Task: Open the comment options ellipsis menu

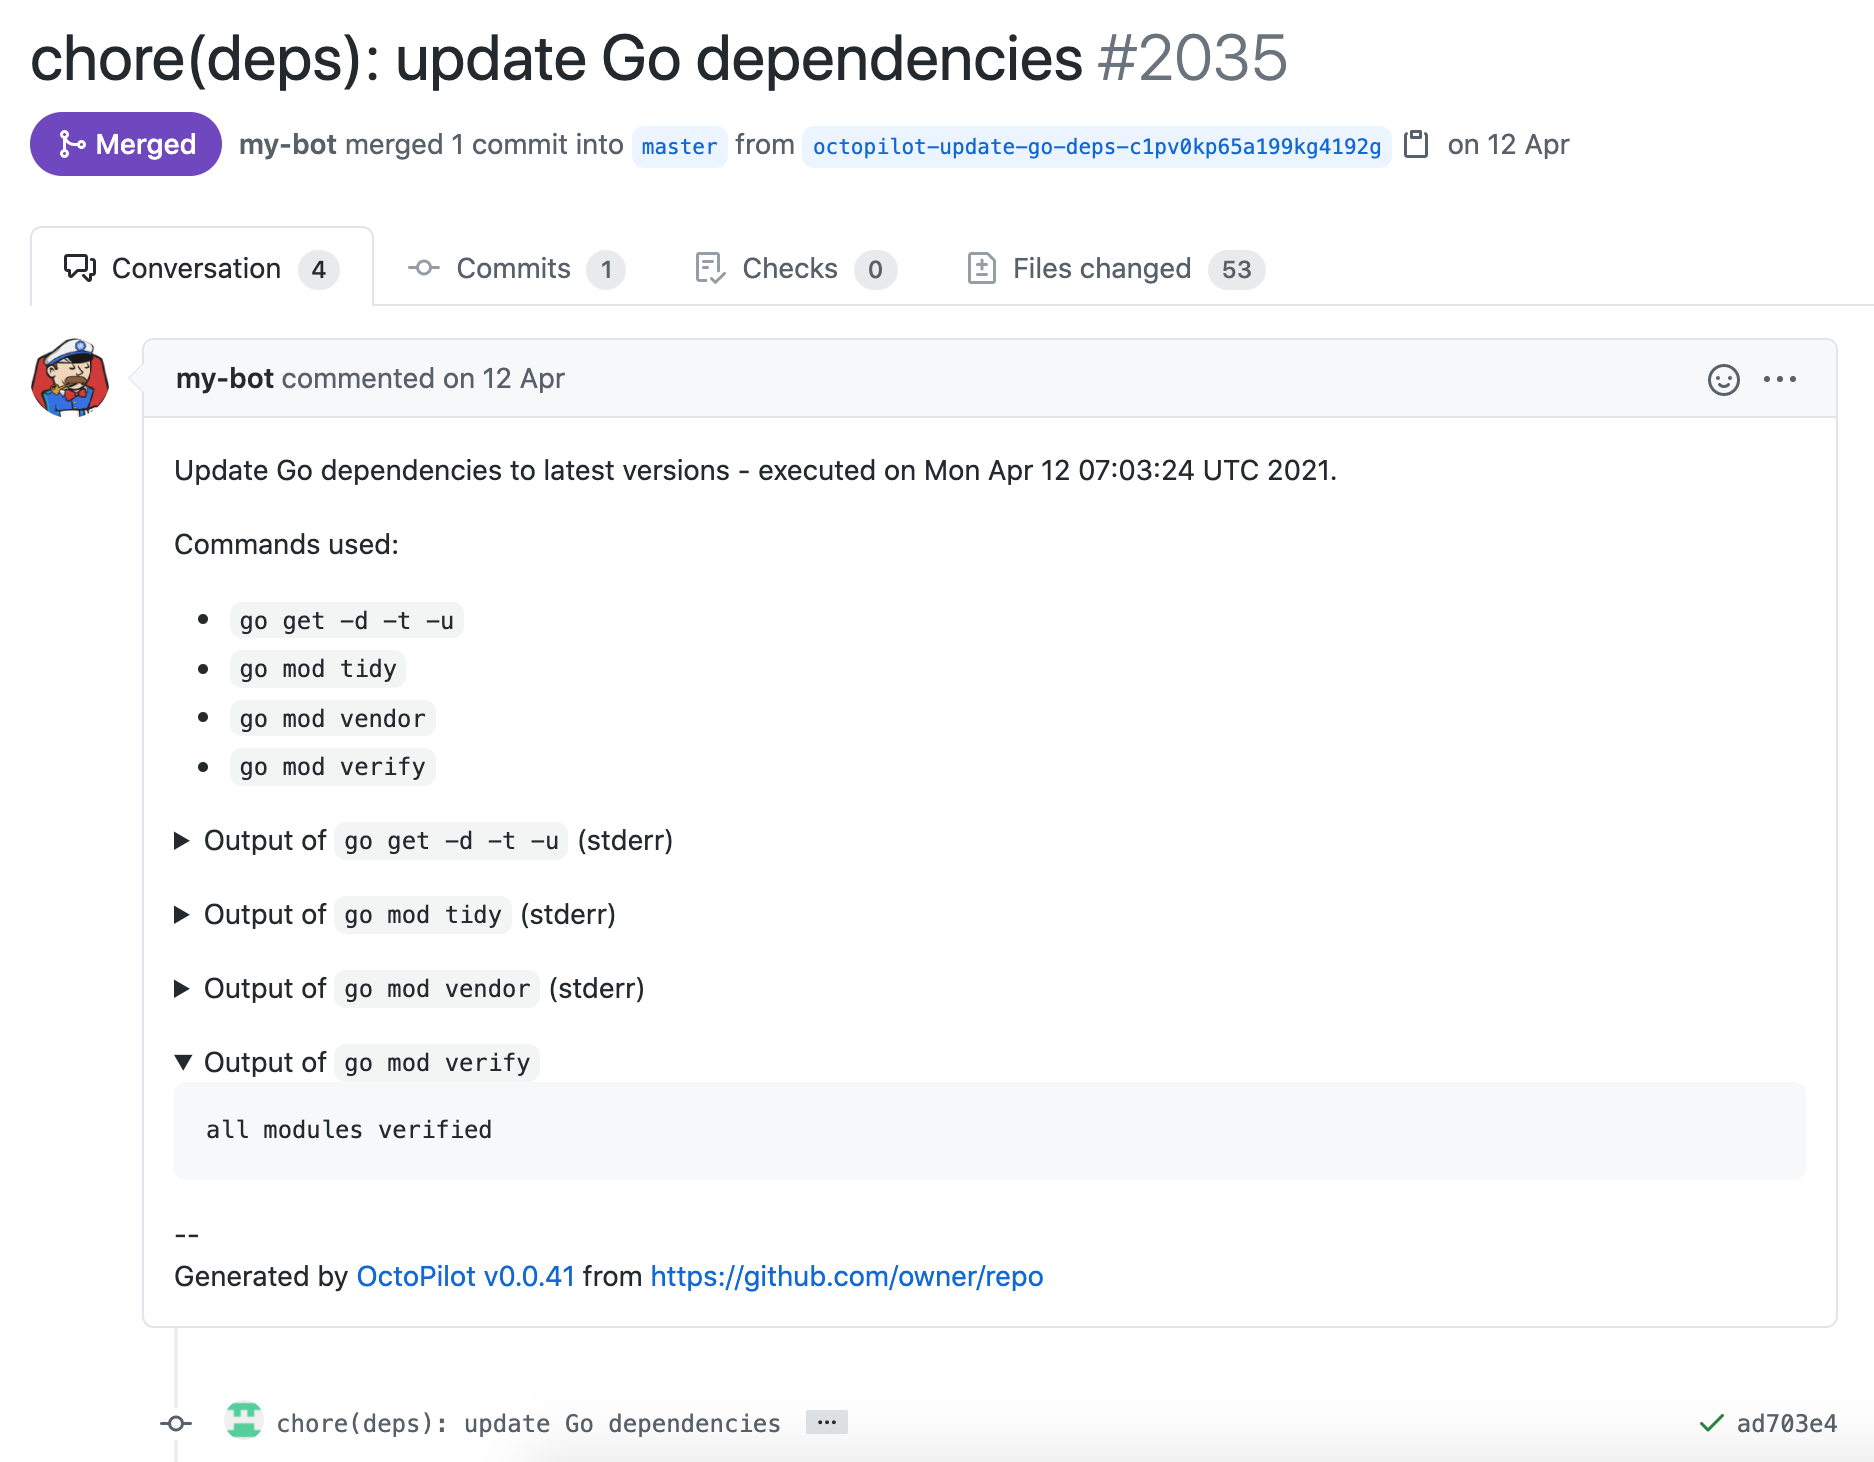Action: coord(1779,380)
